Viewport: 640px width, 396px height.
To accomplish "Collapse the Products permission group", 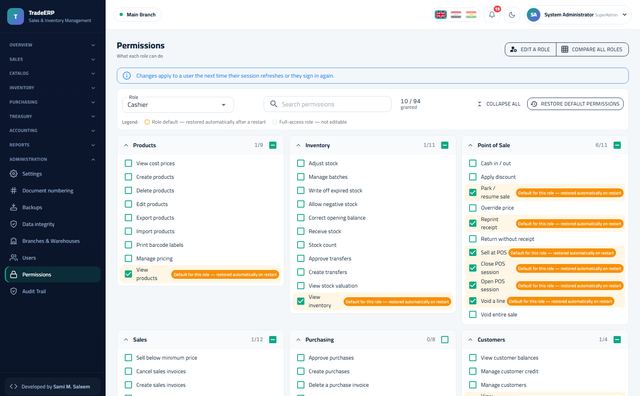I will [x=126, y=145].
